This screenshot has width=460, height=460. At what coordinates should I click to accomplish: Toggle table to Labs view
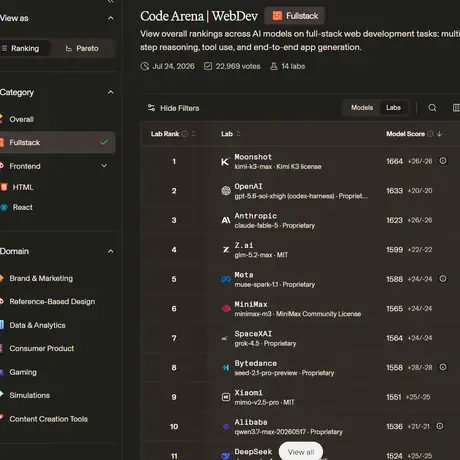point(393,108)
